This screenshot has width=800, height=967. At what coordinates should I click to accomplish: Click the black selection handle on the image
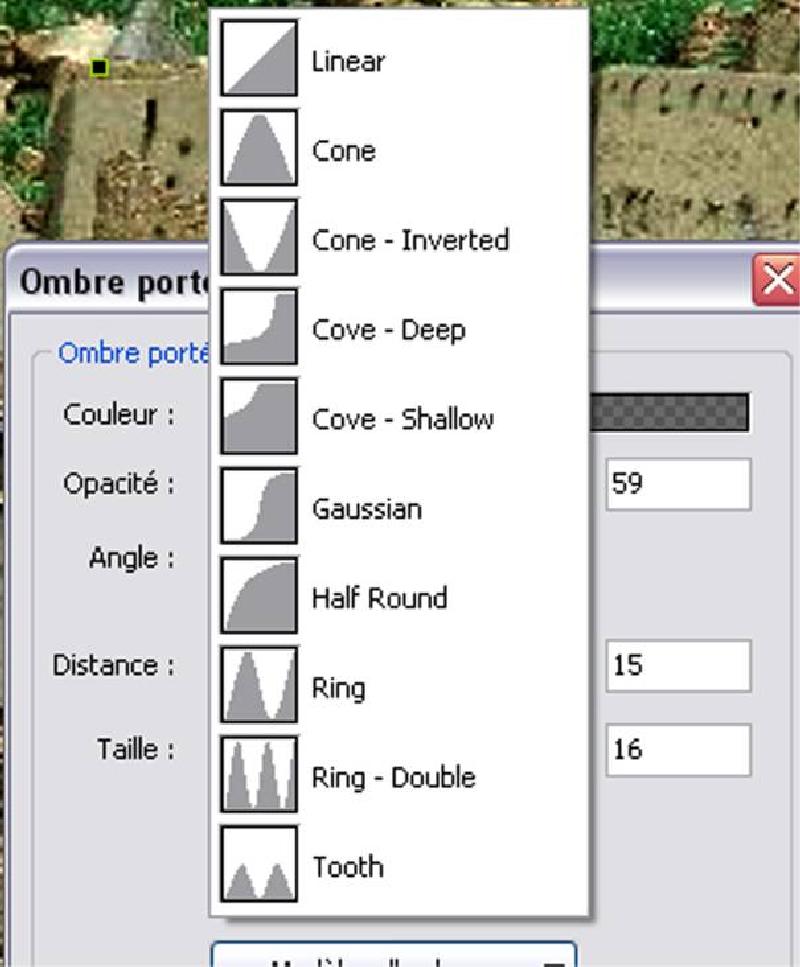pos(99,67)
